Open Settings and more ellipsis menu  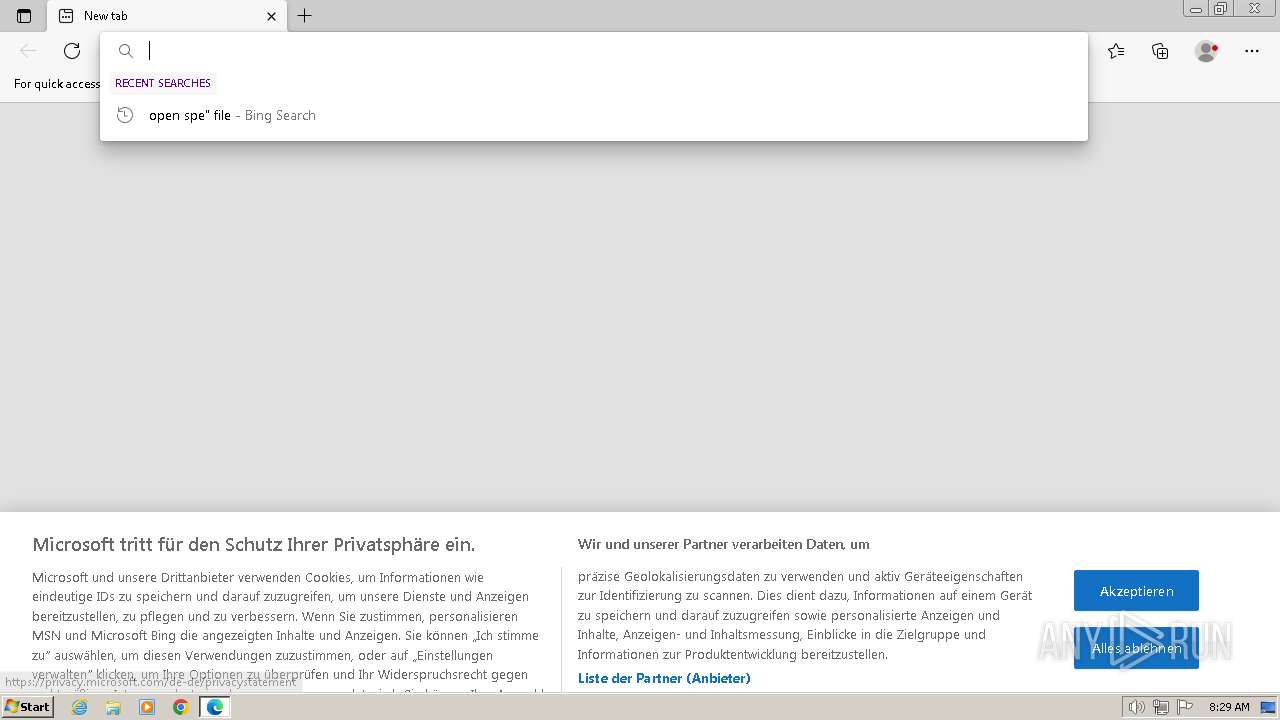(1252, 51)
